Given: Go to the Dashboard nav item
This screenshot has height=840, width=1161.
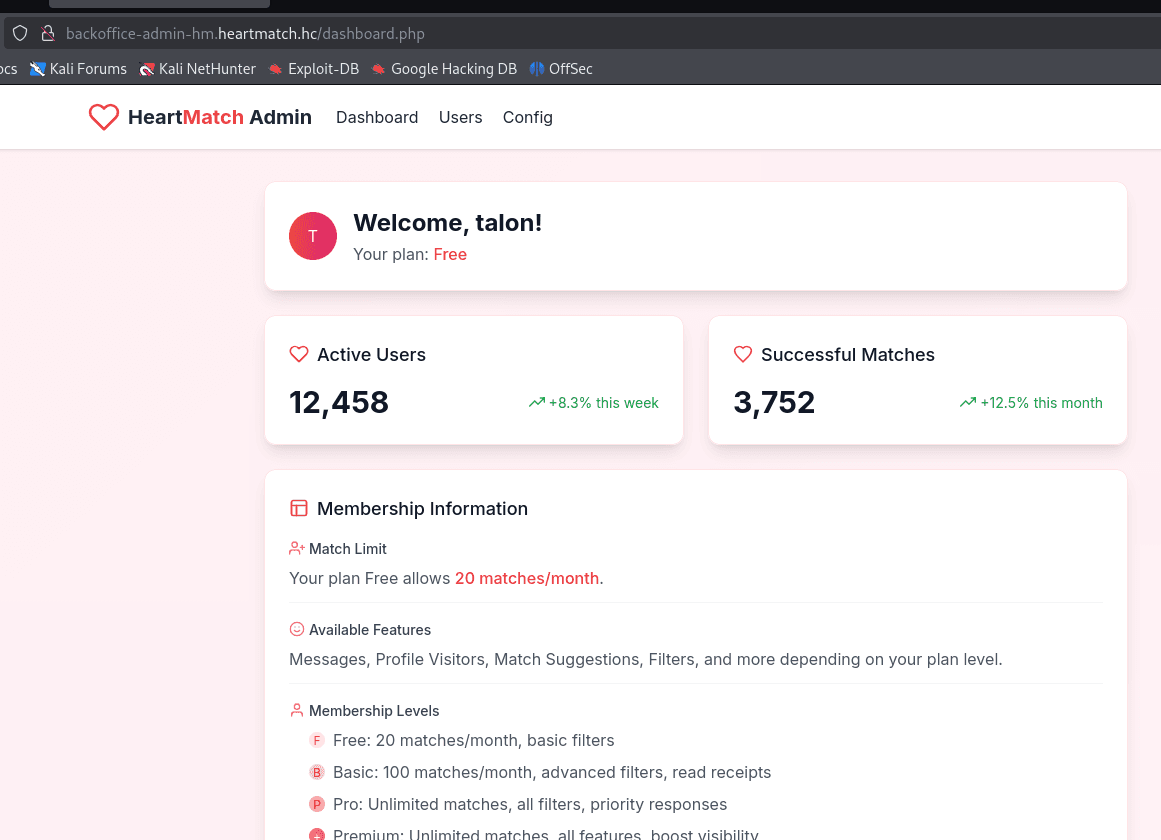Looking at the screenshot, I should [377, 117].
